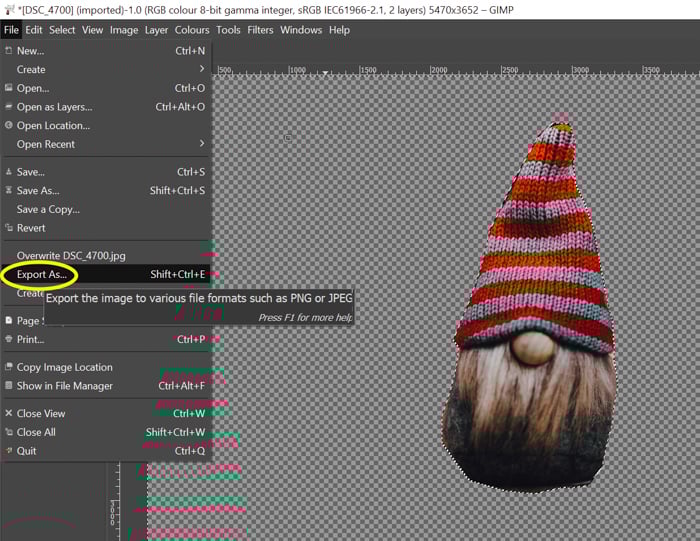Choose Quit menu entry

[105, 451]
